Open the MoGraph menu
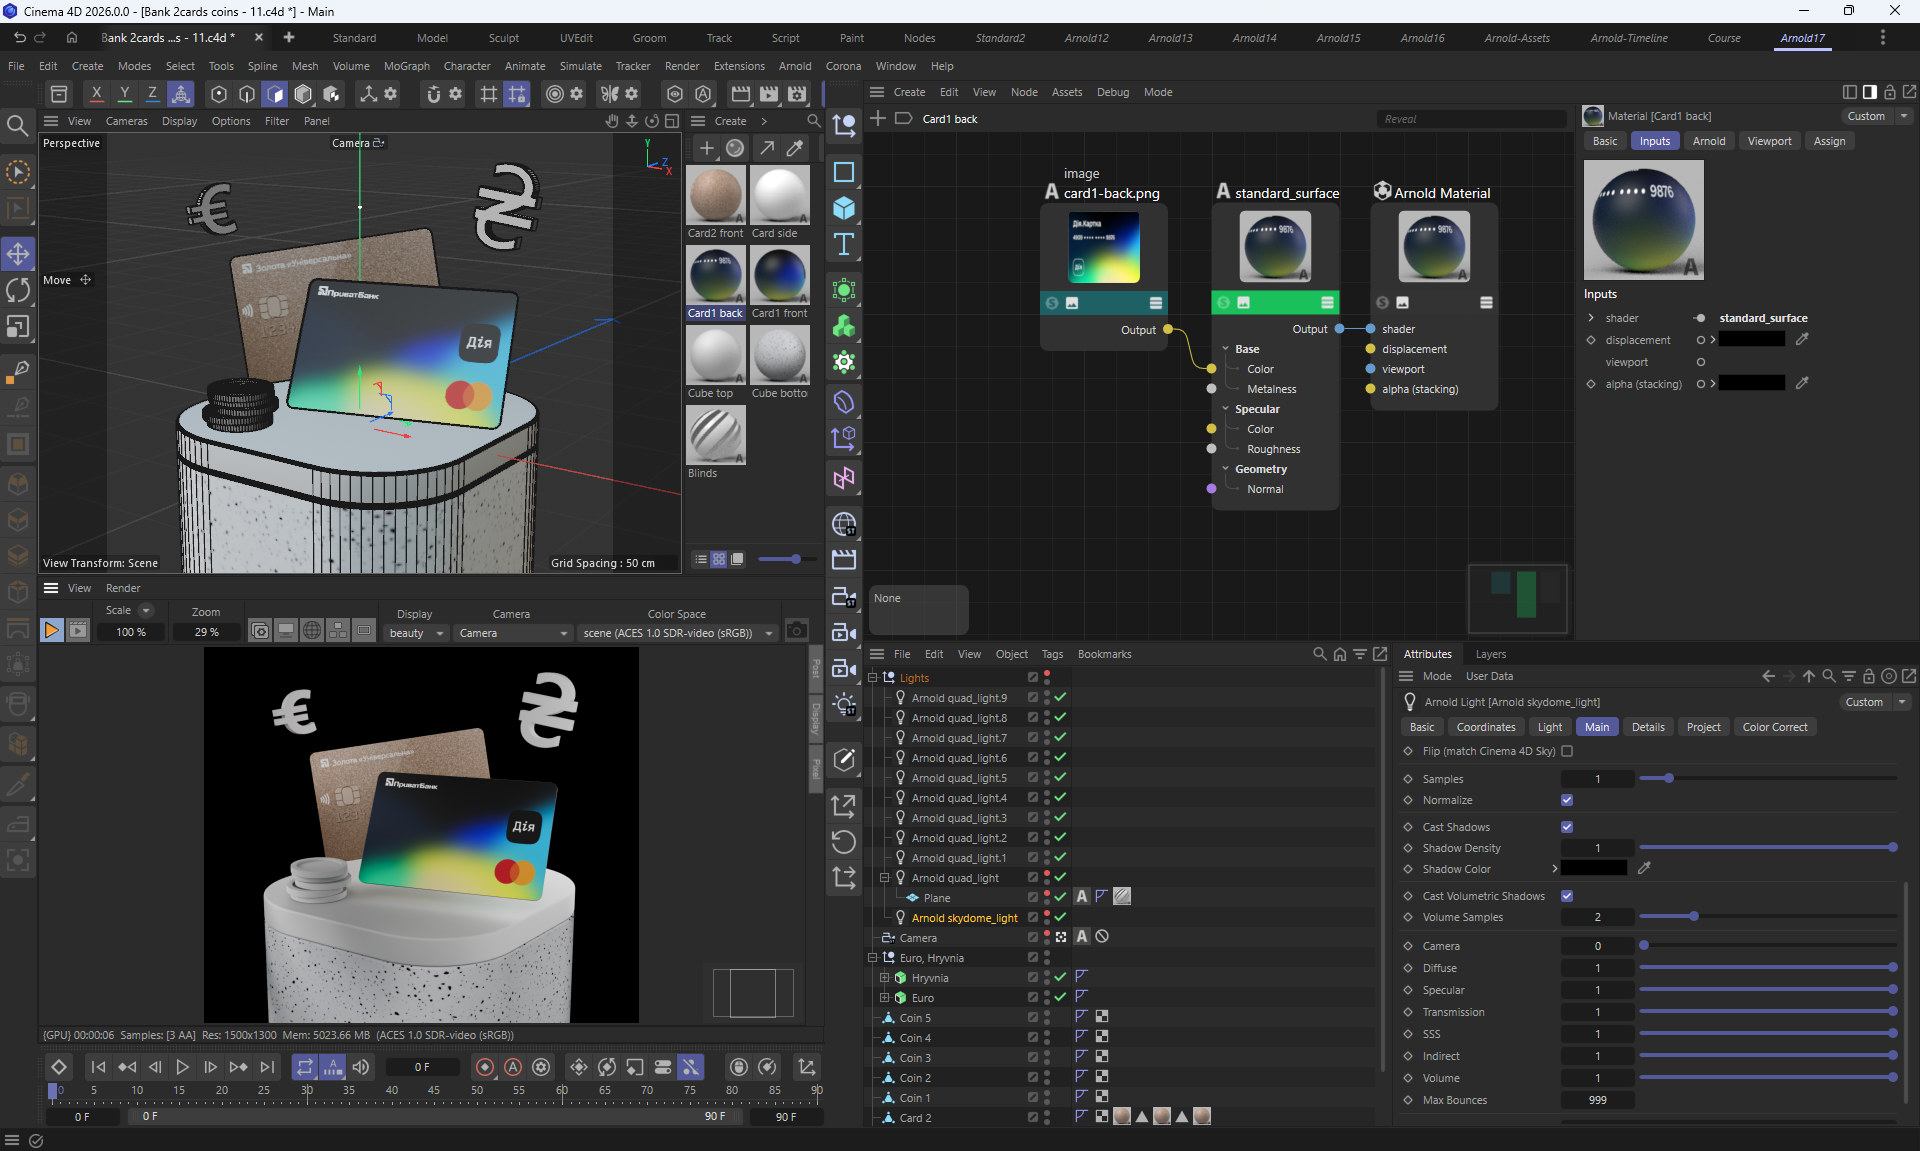The height and width of the screenshot is (1151, 1920). pos(406,66)
